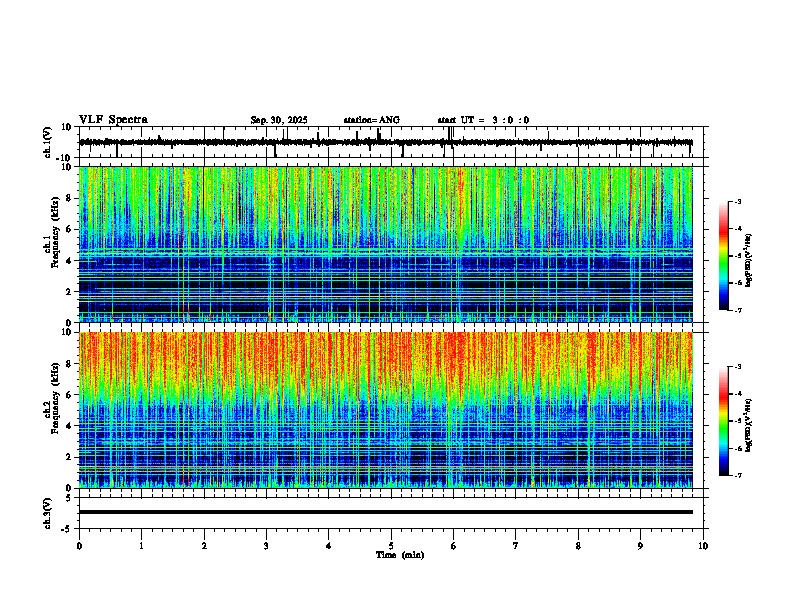Click the "5" tick on ch.3(V) axis
The image size is (792, 612).
(69, 497)
